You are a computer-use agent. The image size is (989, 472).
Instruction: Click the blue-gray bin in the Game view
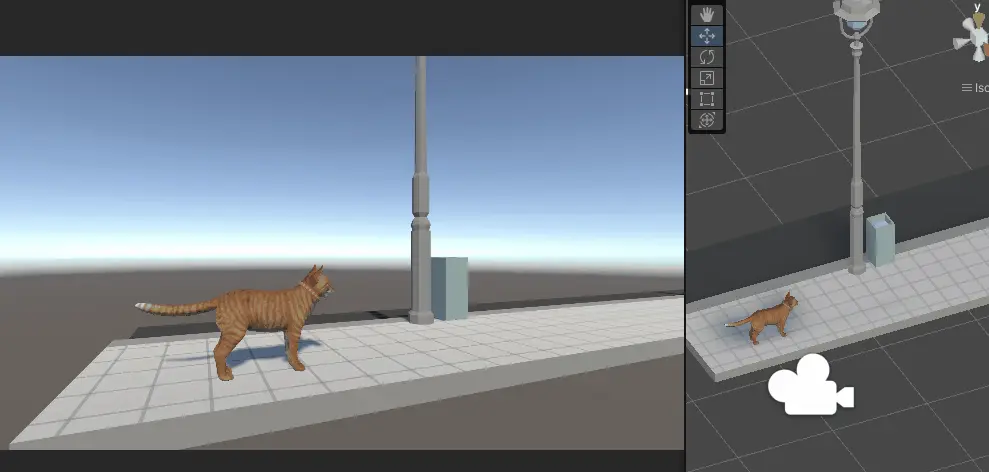(450, 288)
